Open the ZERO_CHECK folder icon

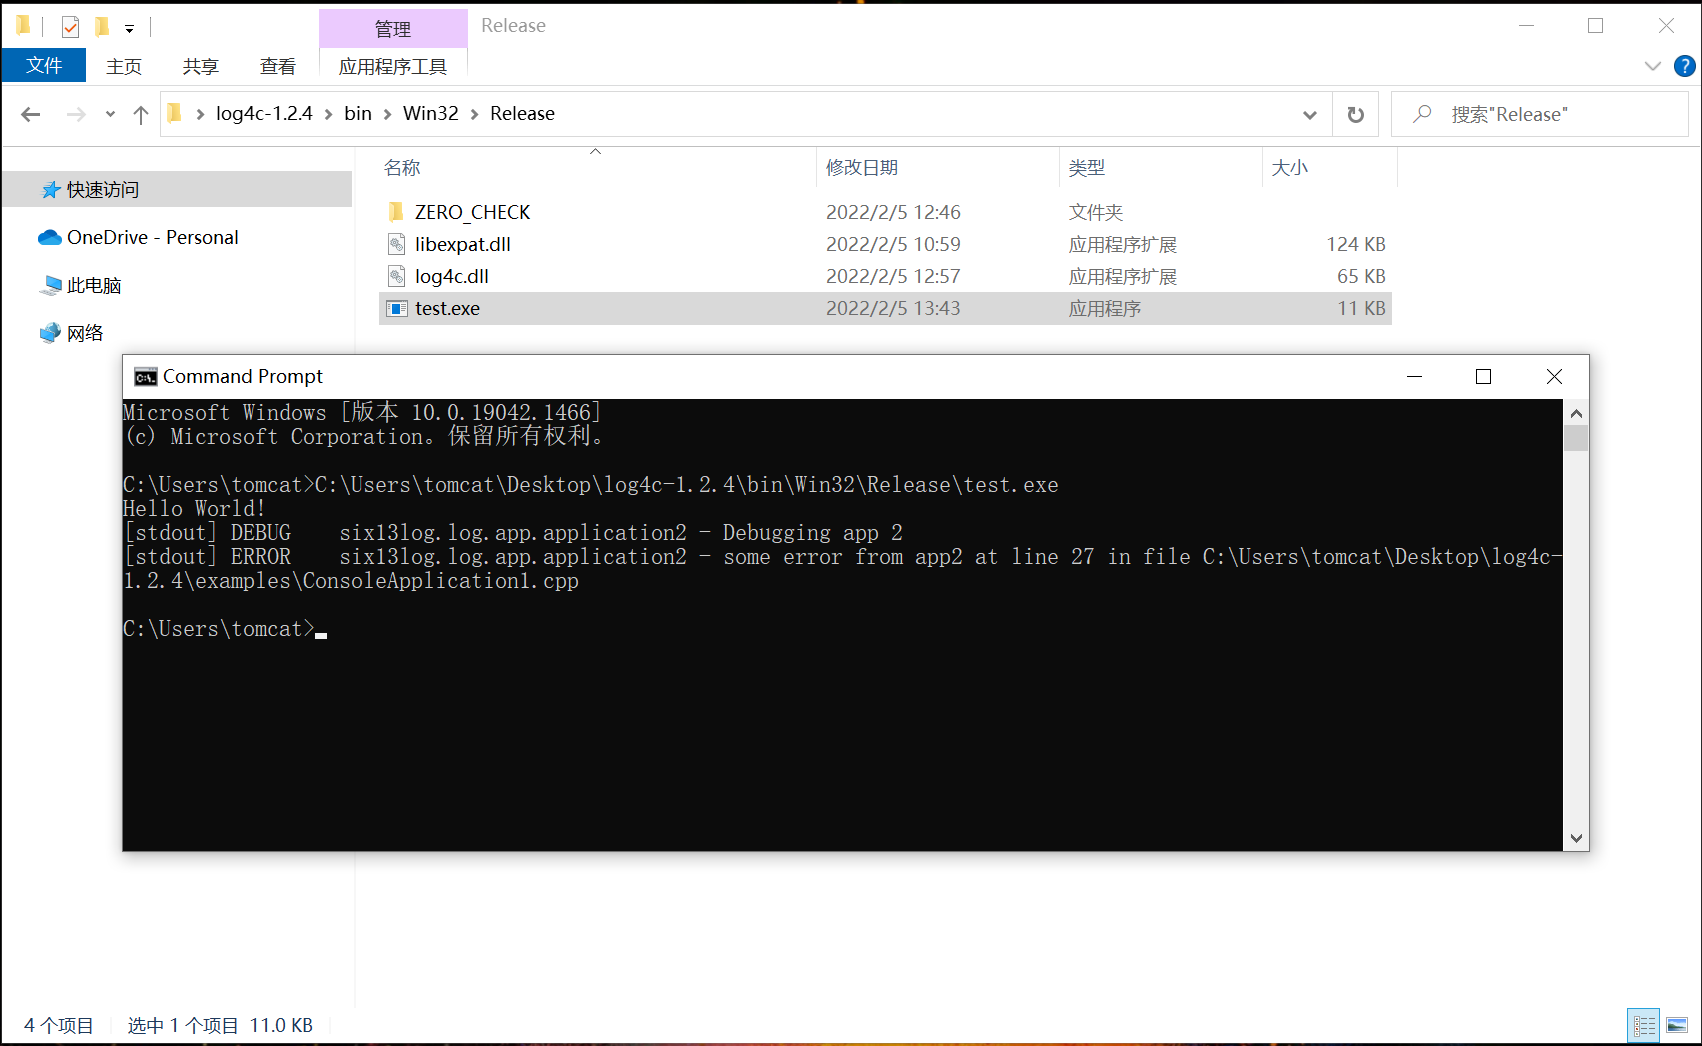(x=397, y=212)
